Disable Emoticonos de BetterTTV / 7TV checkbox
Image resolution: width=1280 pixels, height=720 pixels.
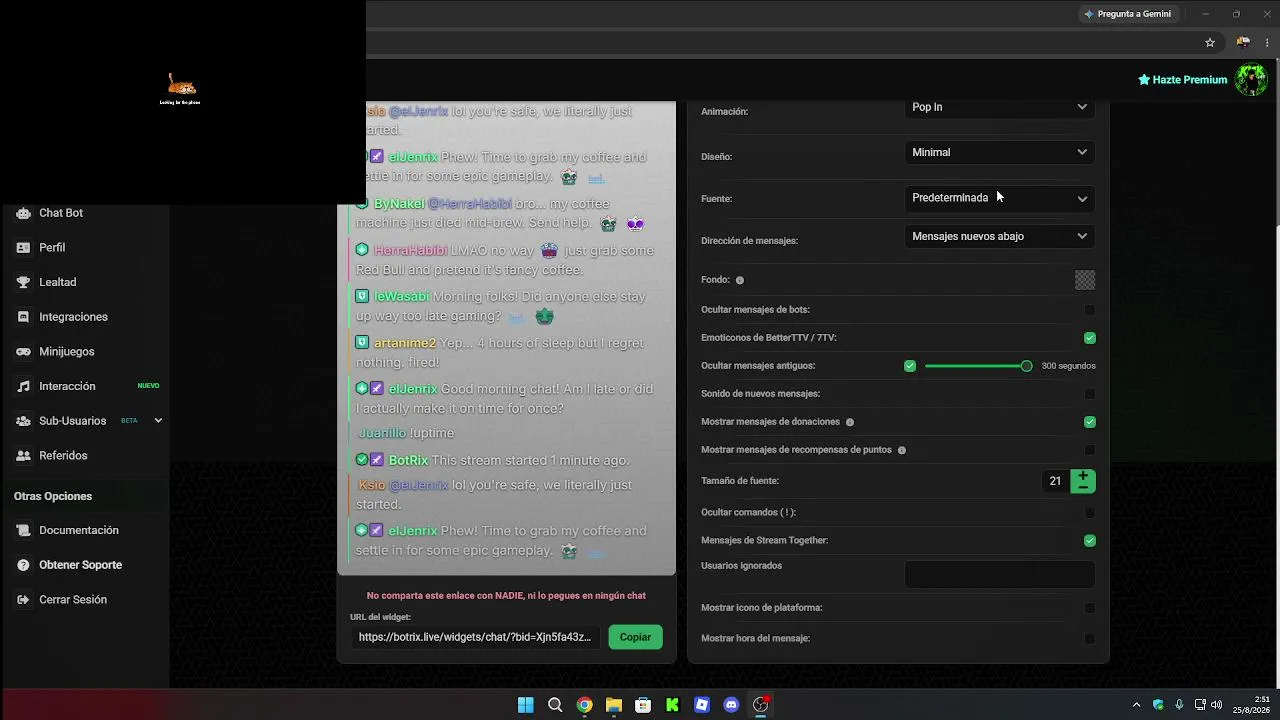click(x=1090, y=338)
